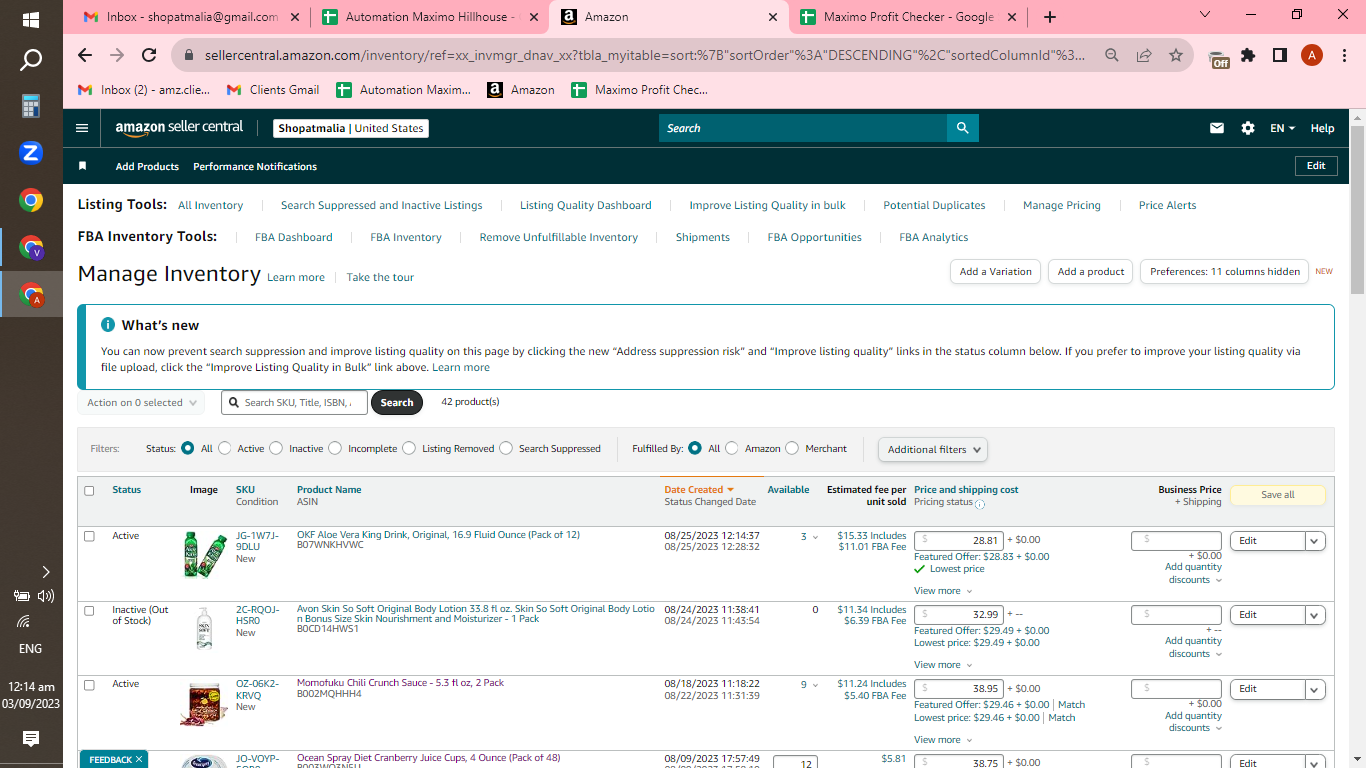The height and width of the screenshot is (768, 1366).
Task: Open Preferences: 11 columns hidden
Action: point(1224,272)
